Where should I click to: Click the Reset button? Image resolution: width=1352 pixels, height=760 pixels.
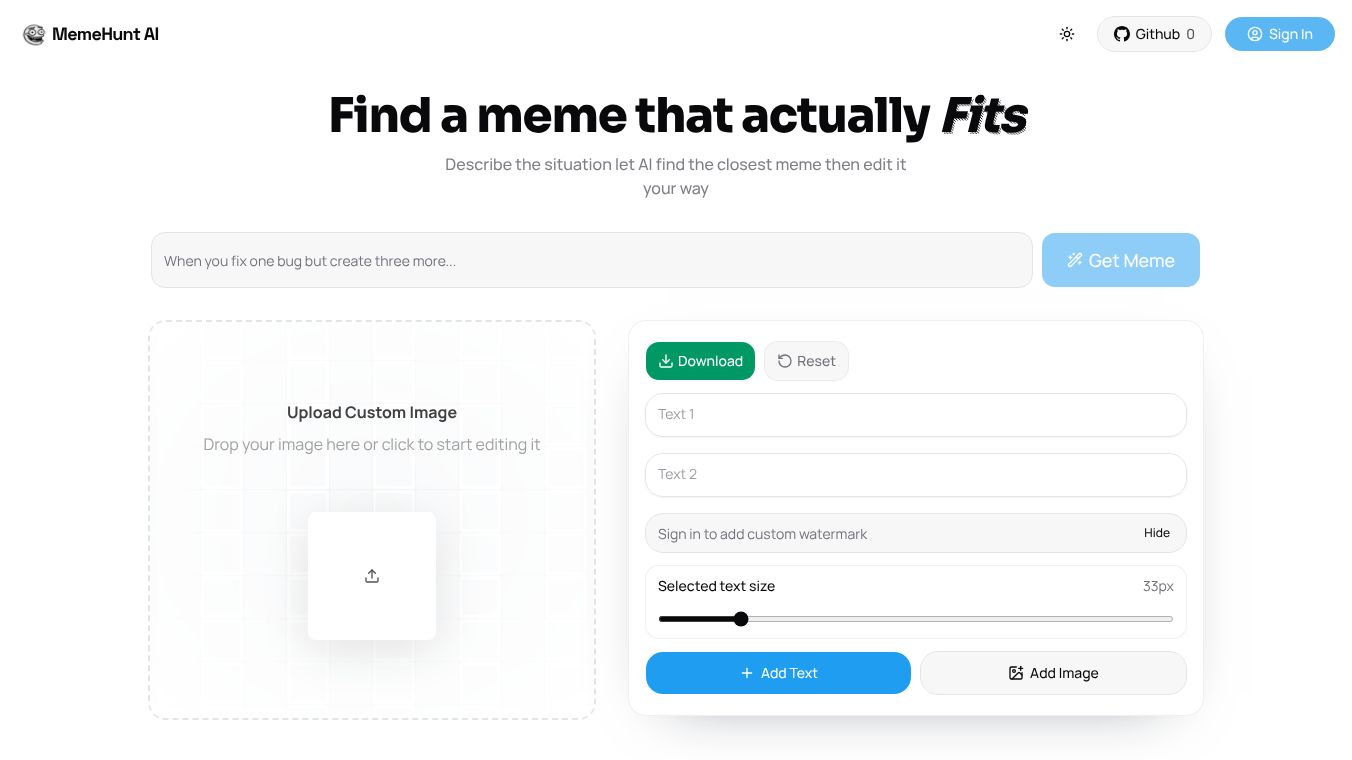[x=806, y=361]
